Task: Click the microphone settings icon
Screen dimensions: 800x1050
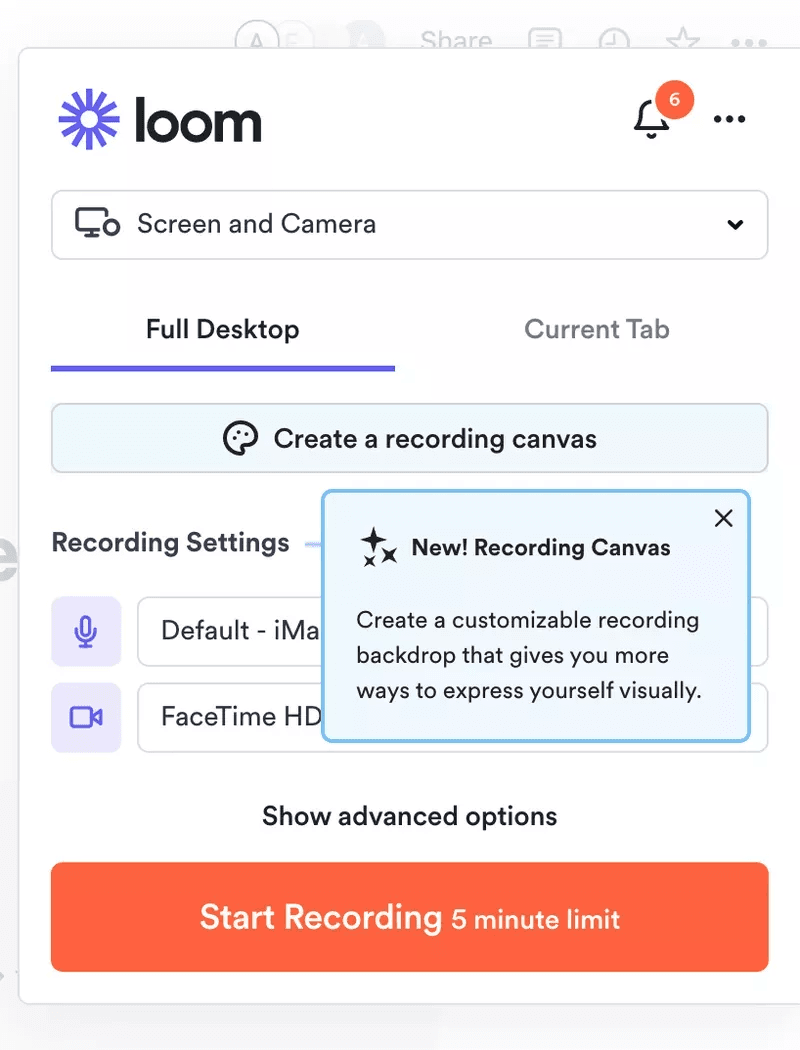Action: (x=86, y=632)
